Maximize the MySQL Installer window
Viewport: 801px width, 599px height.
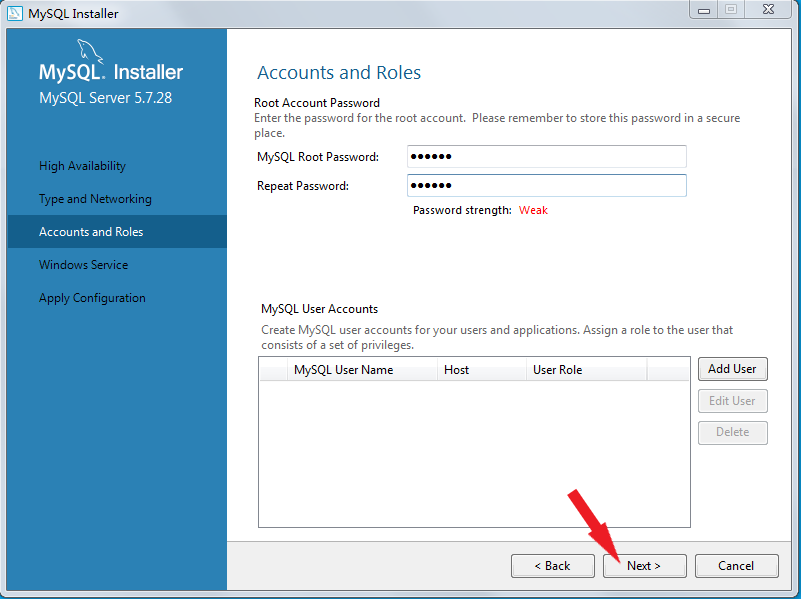(731, 10)
